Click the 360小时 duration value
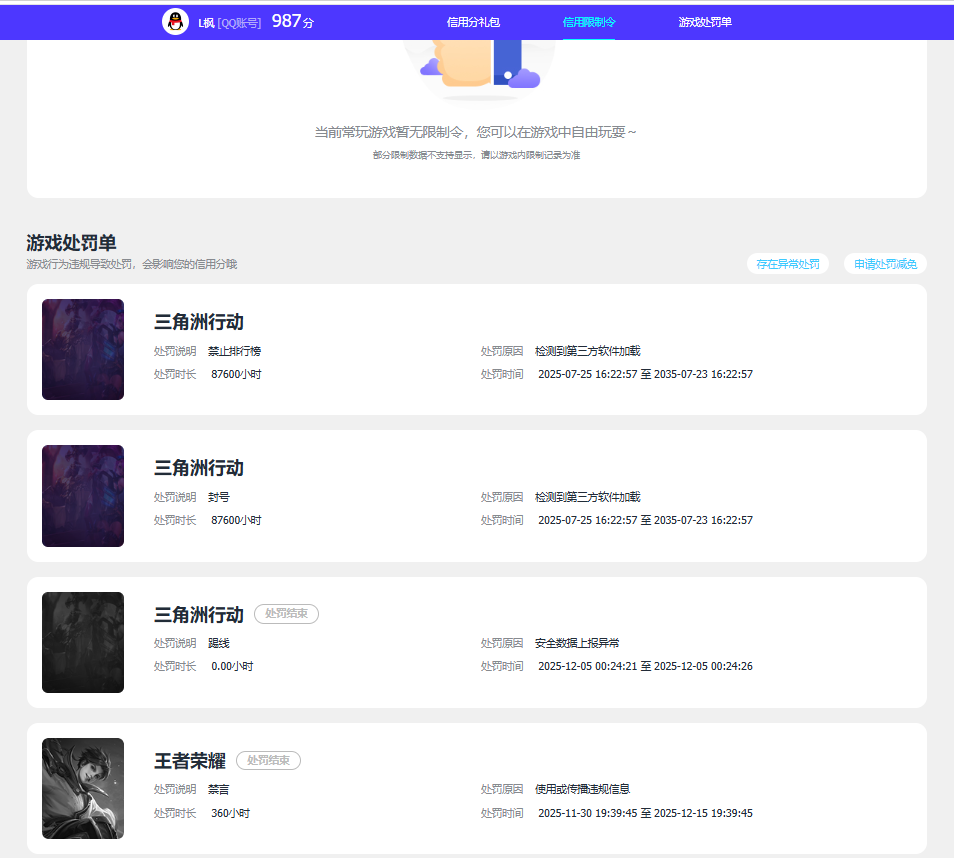 point(231,813)
